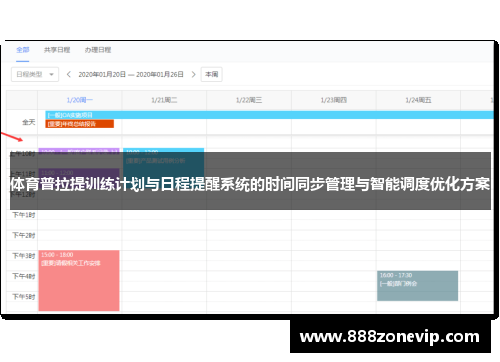Click the 本周 button
The height and width of the screenshot is (362, 500).
click(x=211, y=74)
